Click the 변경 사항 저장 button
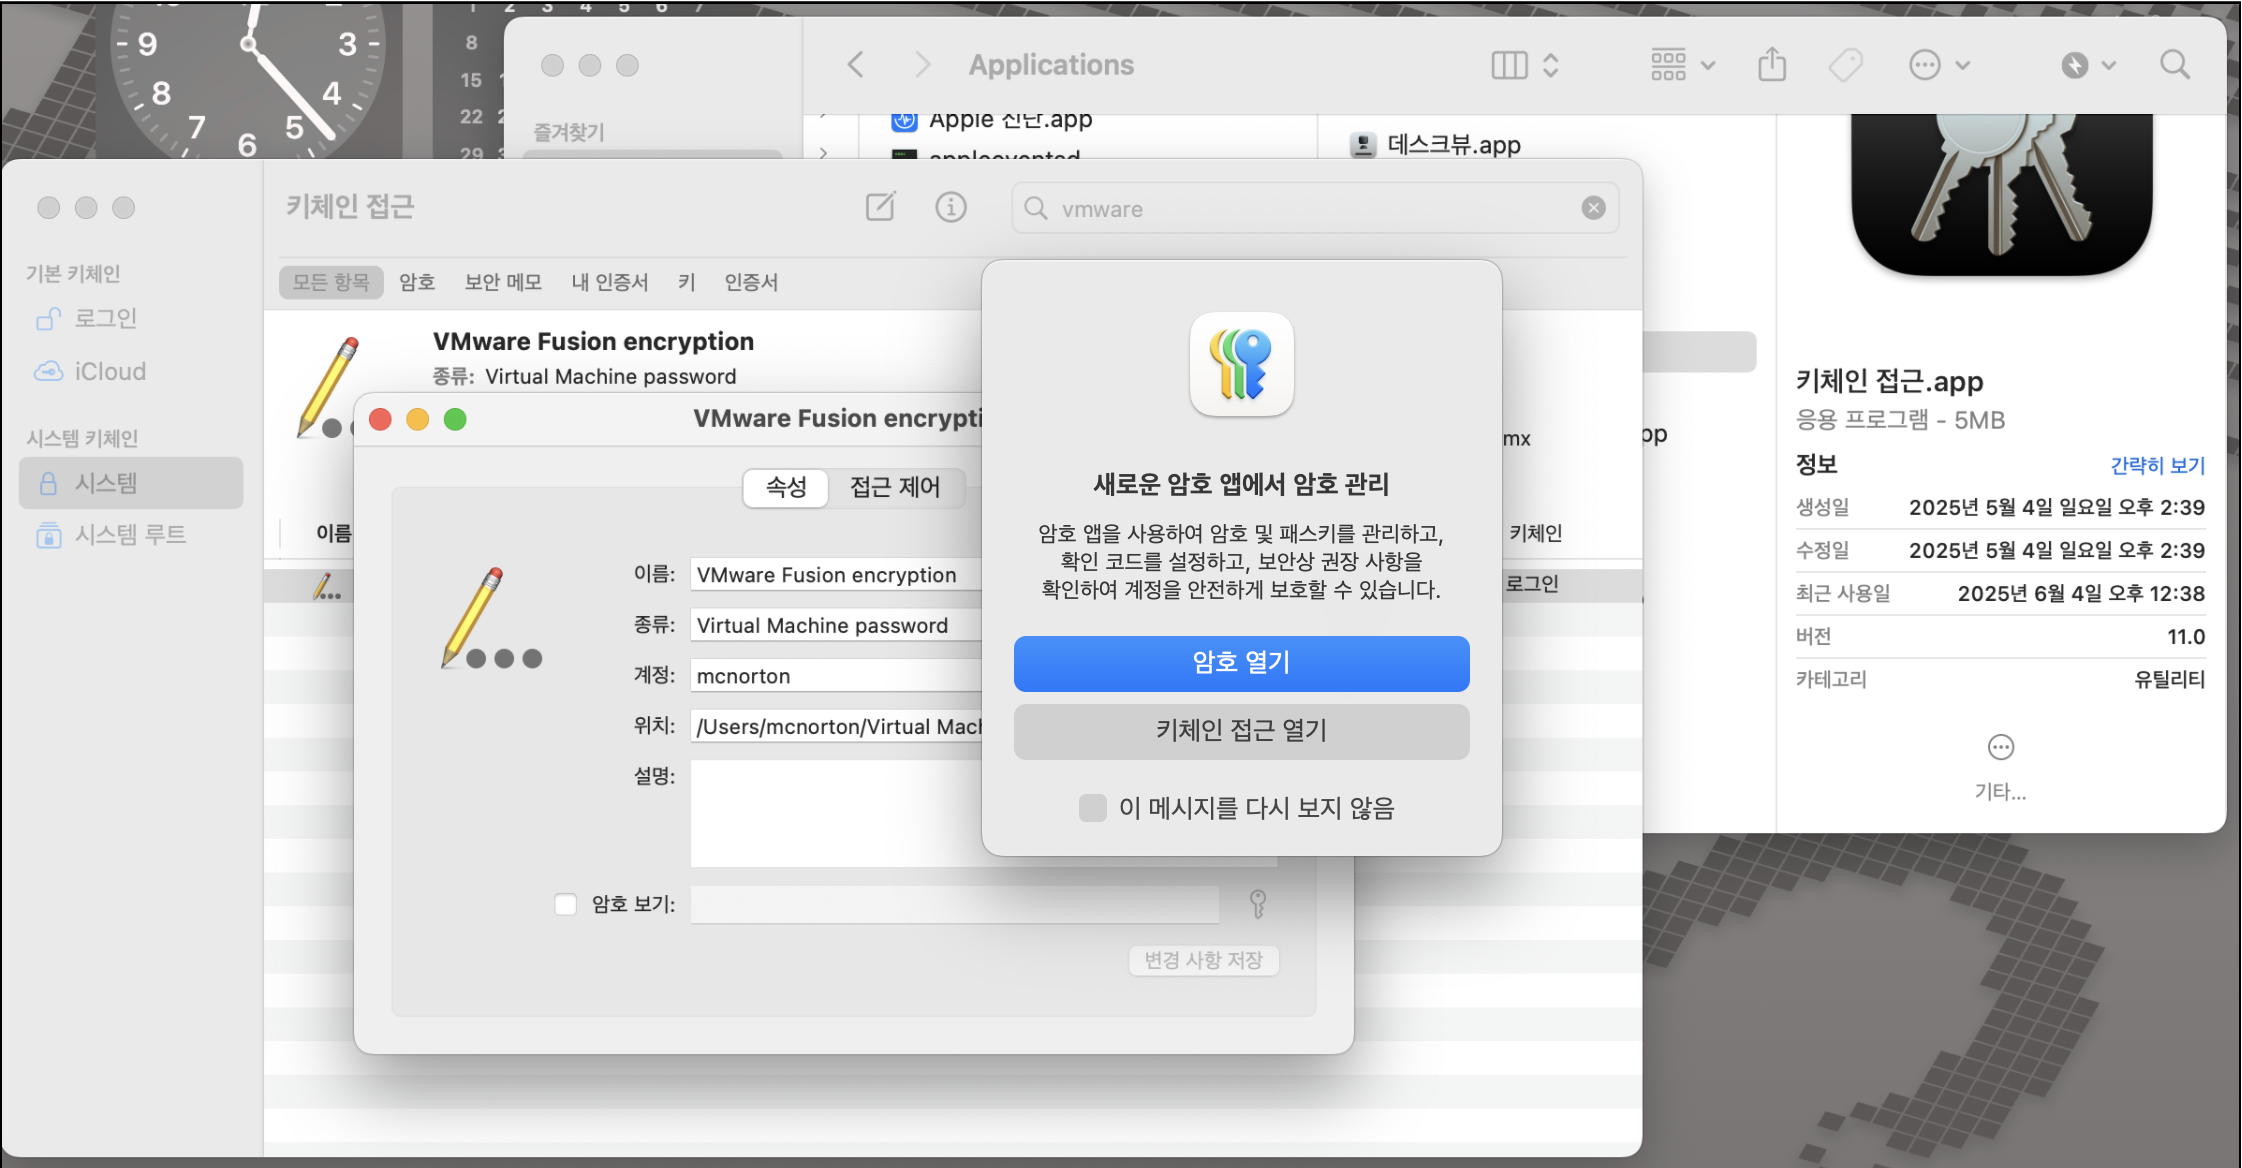Viewport: 2242px width, 1168px height. click(x=1204, y=960)
